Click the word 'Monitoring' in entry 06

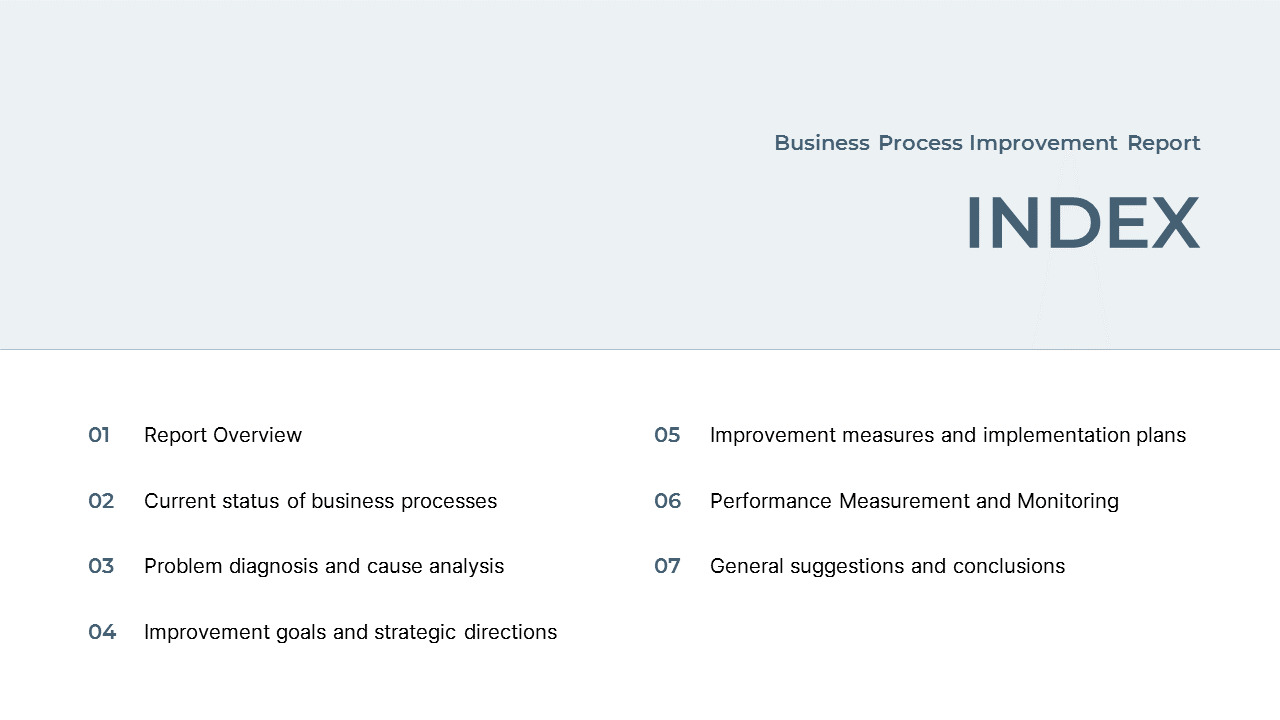1067,501
